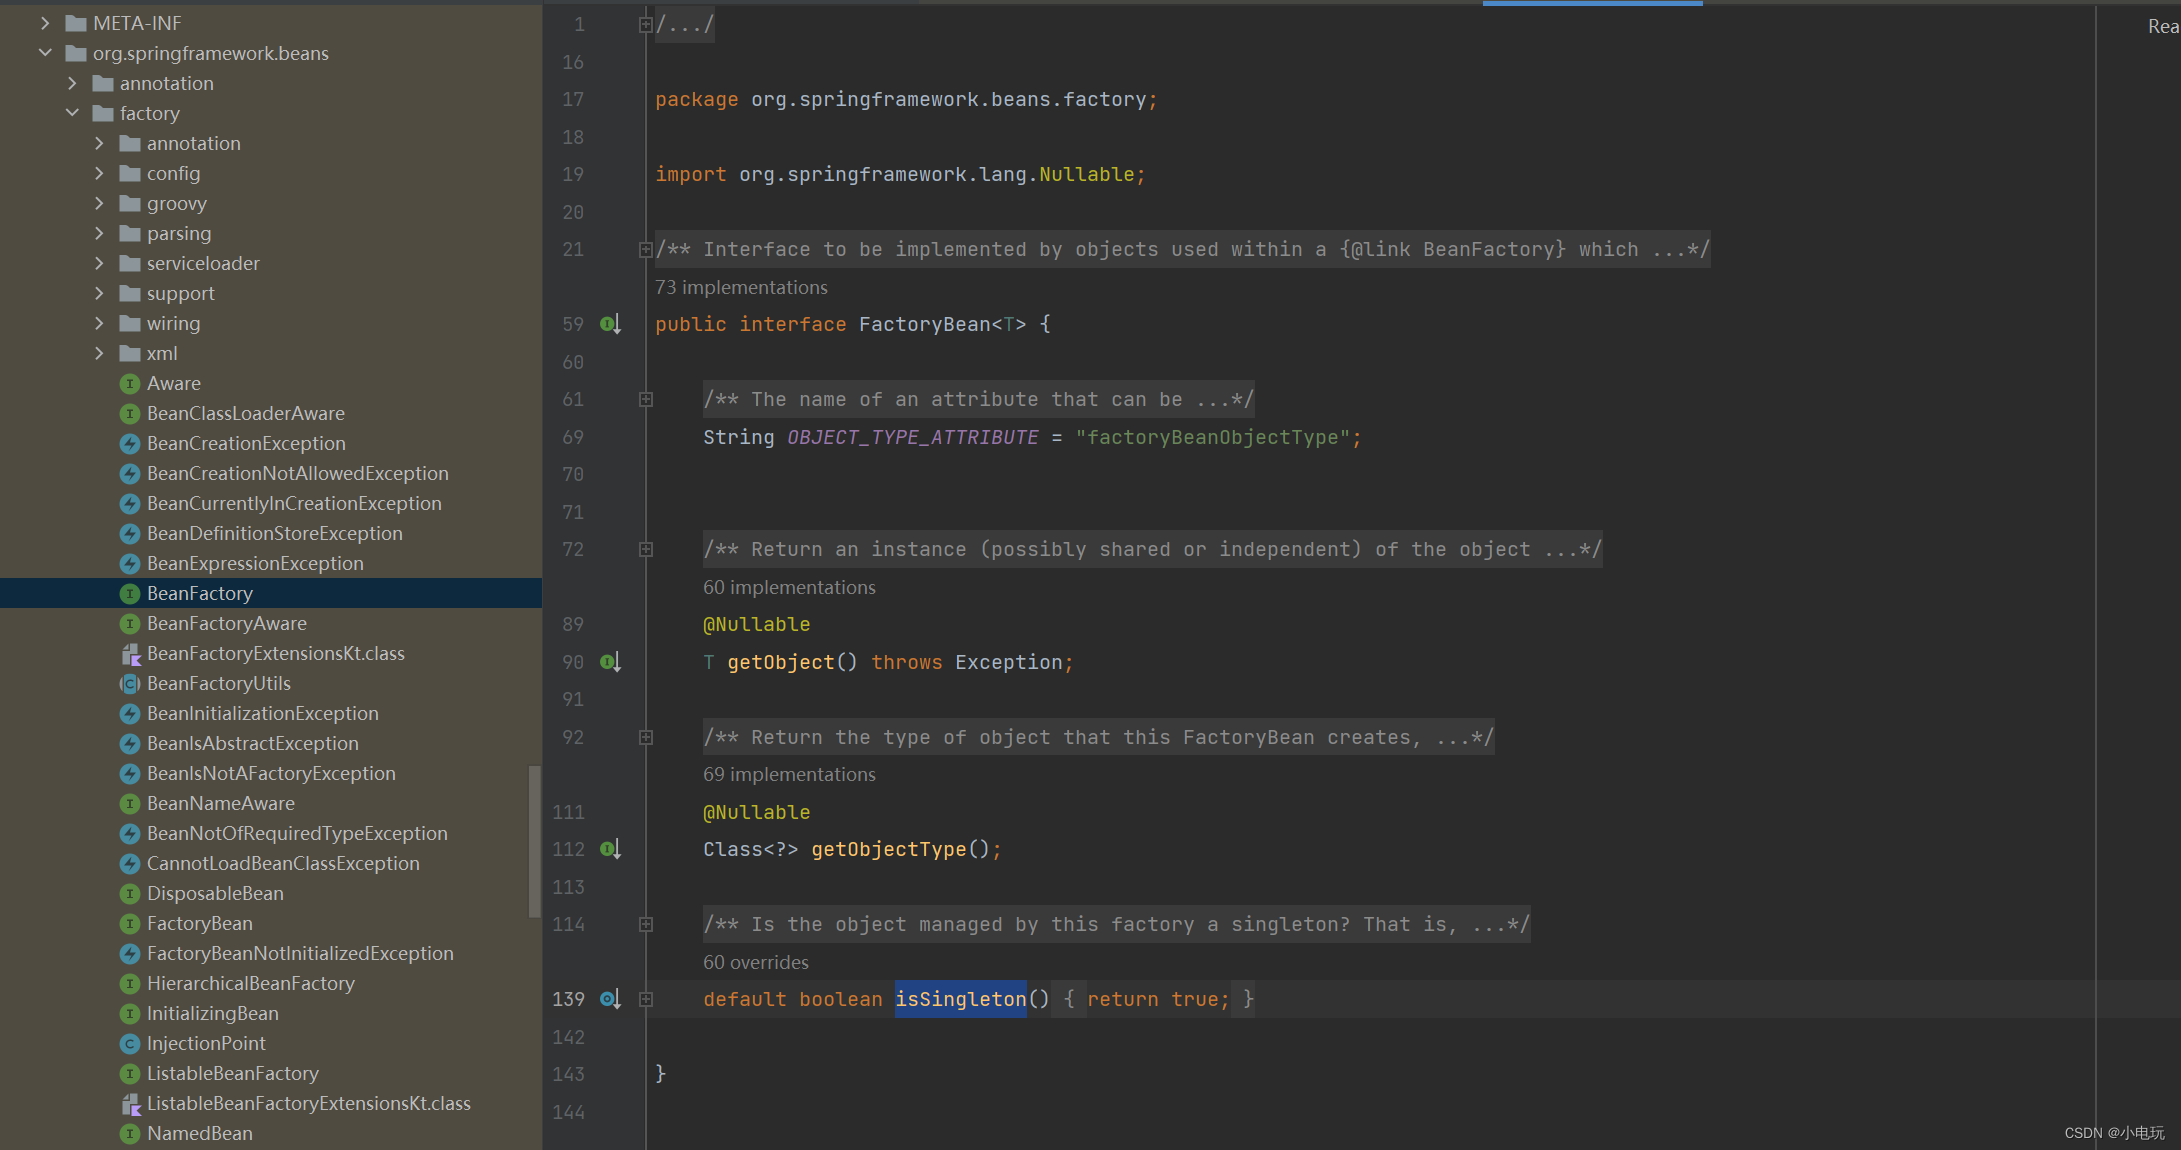
Task: Click the DisposableBean interface icon
Action: click(x=130, y=893)
